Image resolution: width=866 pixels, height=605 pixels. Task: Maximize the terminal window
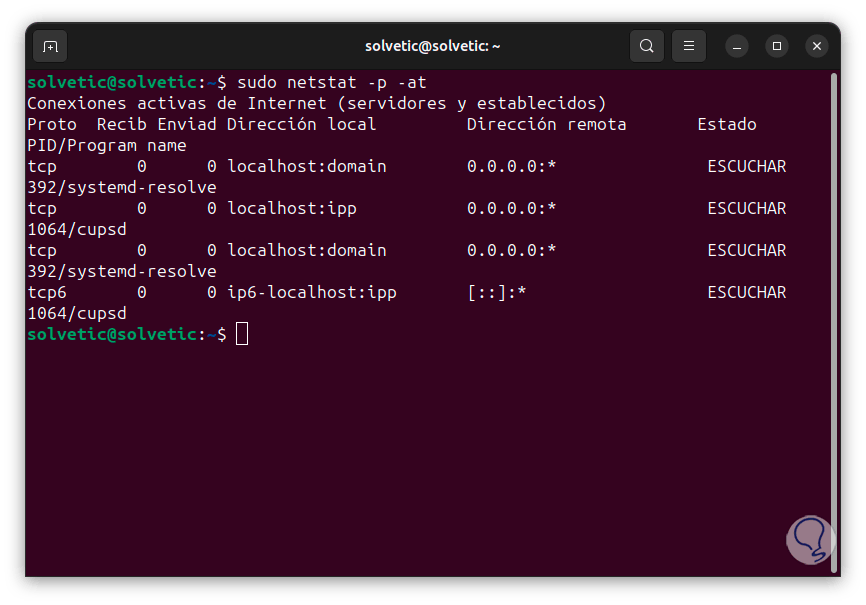tap(777, 46)
